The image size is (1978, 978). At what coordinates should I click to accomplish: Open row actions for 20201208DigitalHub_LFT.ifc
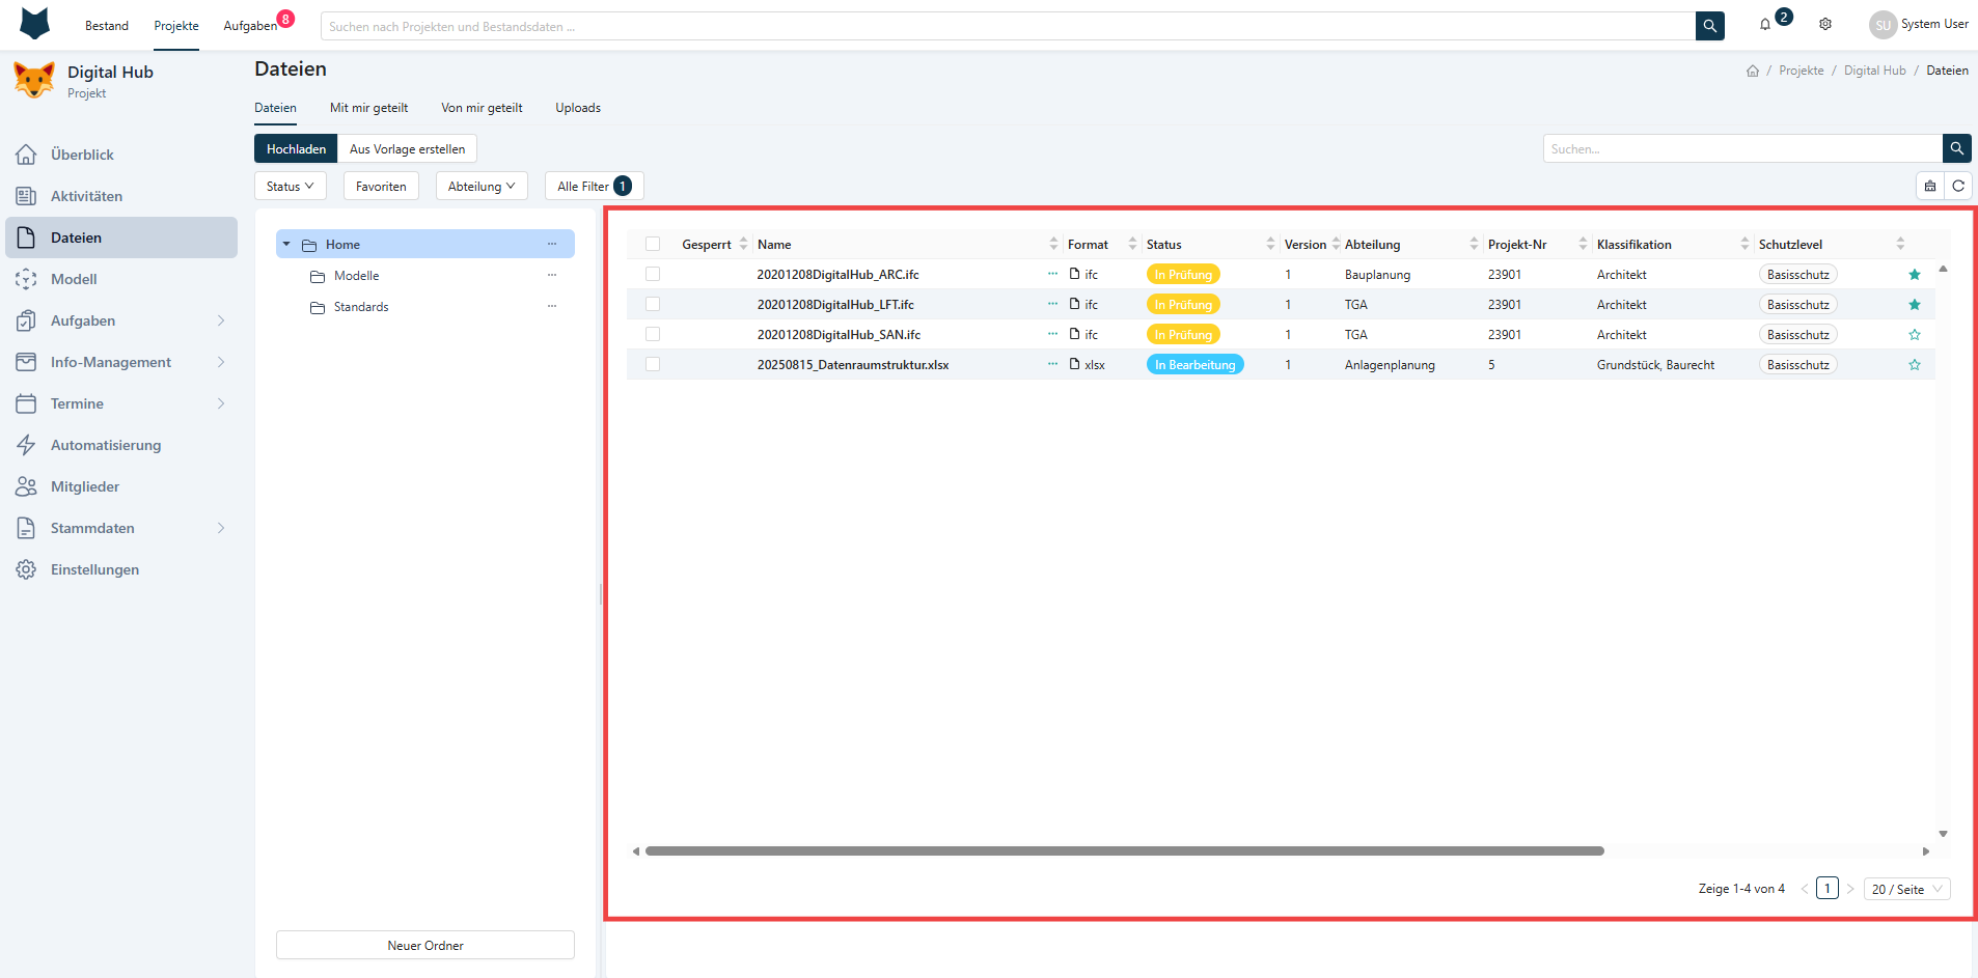coord(1052,304)
